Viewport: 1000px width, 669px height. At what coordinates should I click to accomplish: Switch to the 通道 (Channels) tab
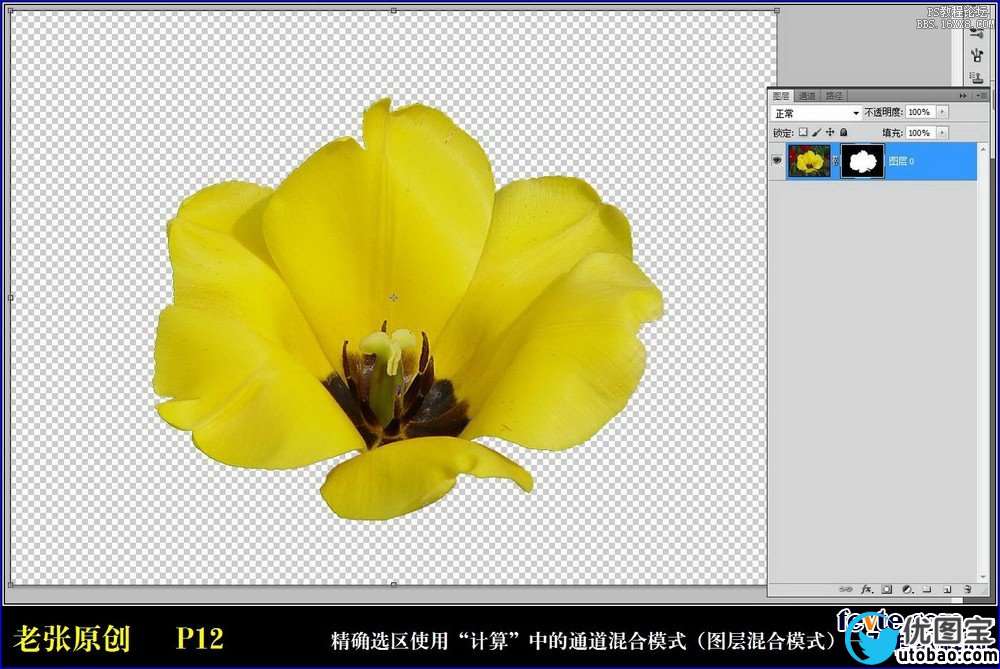click(807, 96)
